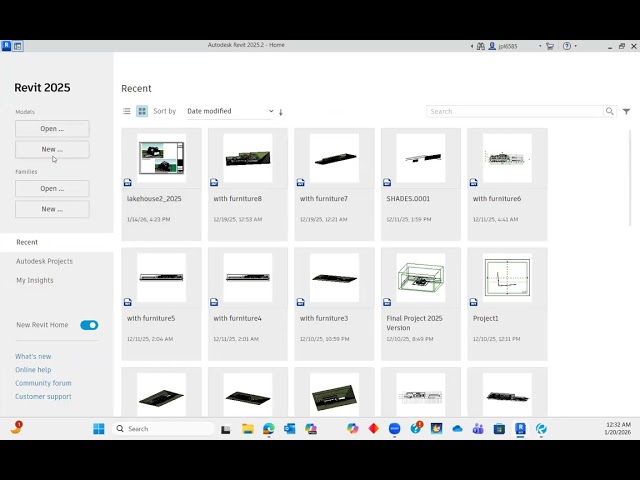The height and width of the screenshot is (480, 640).
Task: Expand the Help dropdown arrow
Action: (576, 45)
